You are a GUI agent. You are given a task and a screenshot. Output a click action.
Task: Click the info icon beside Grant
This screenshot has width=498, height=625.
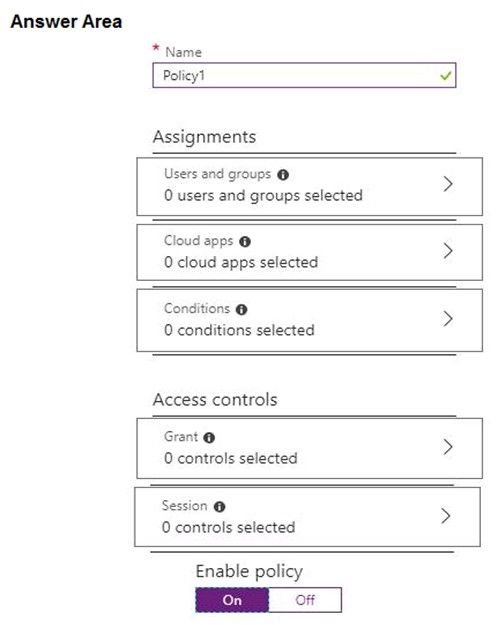point(209,438)
